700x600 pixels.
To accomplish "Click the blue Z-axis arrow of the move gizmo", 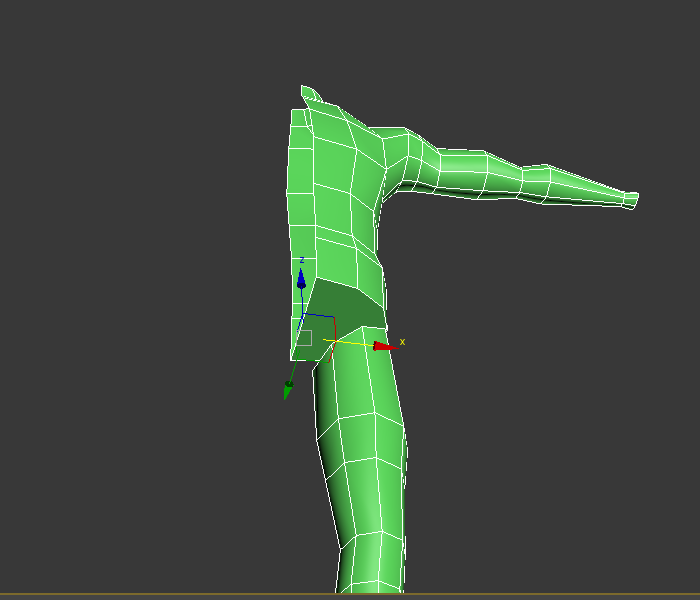I will click(301, 279).
